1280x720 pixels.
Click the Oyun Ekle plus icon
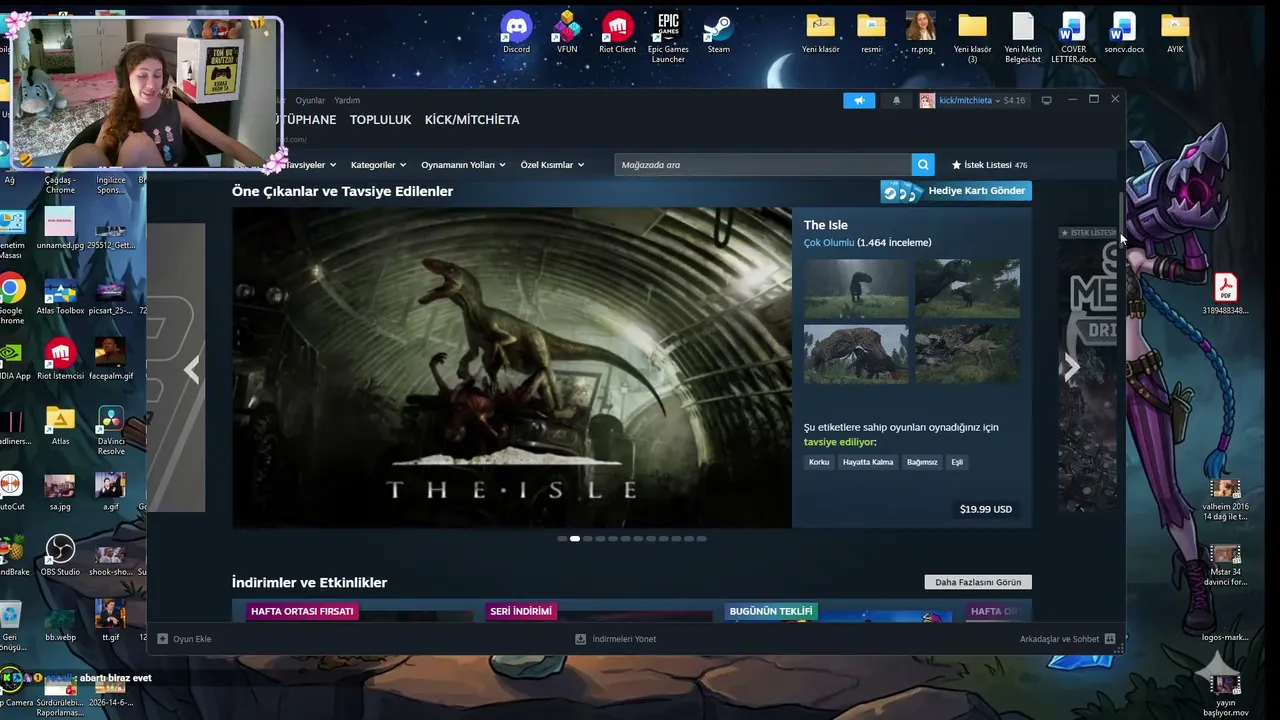click(163, 638)
